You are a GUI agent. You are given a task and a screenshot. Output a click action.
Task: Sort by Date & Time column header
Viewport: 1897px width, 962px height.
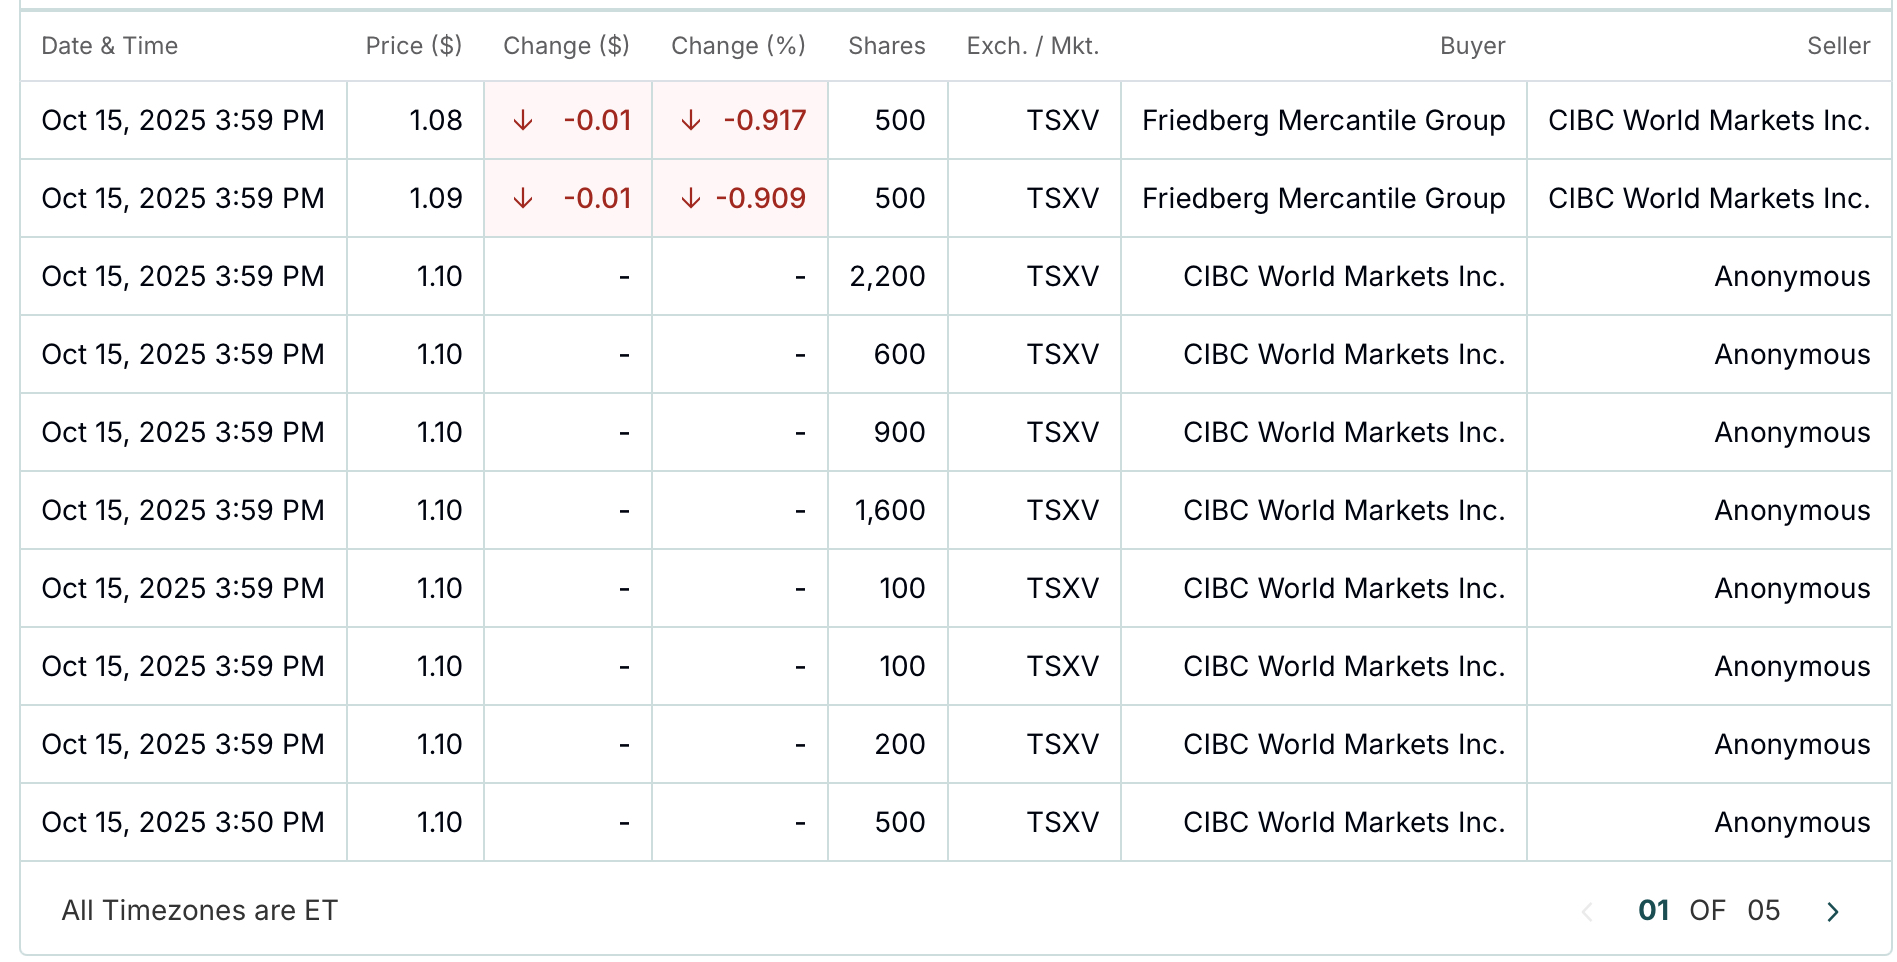point(110,46)
